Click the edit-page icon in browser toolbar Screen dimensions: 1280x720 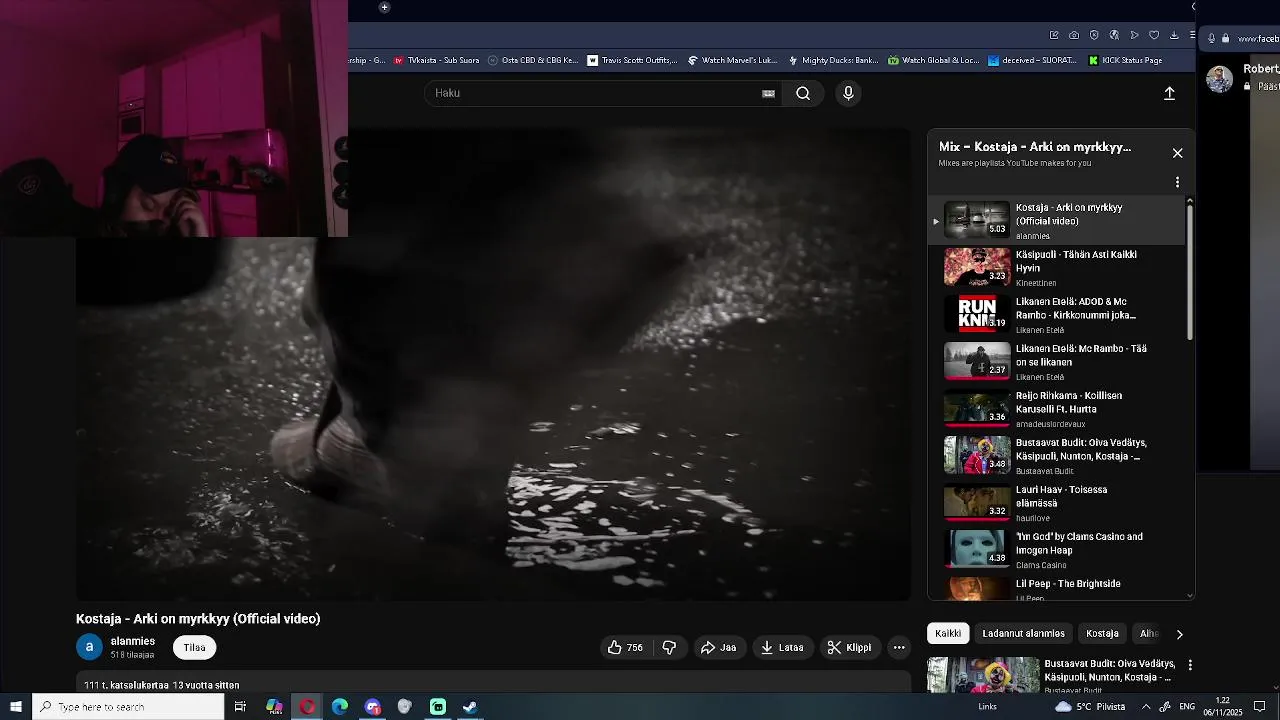click(1054, 35)
